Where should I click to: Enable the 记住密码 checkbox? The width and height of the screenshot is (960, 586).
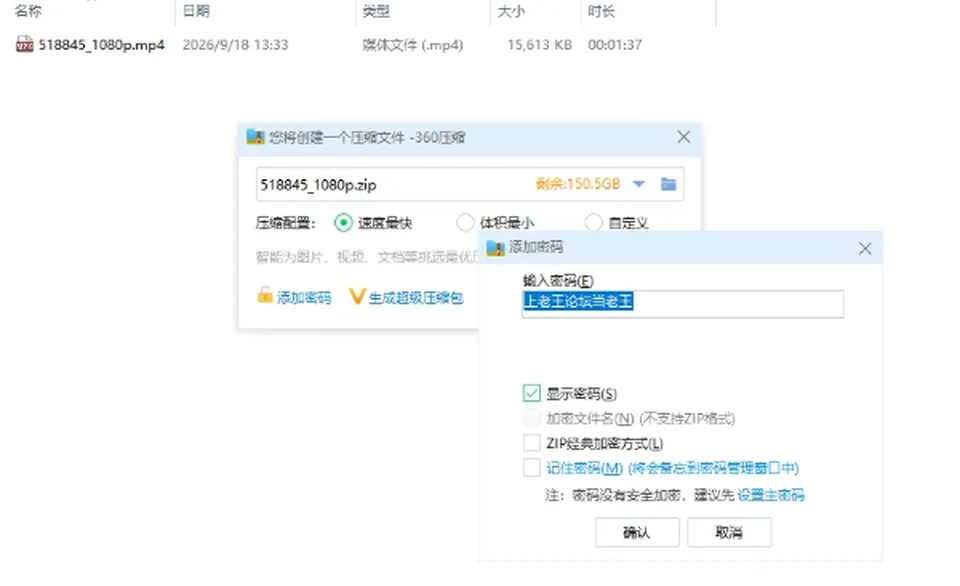[x=531, y=468]
